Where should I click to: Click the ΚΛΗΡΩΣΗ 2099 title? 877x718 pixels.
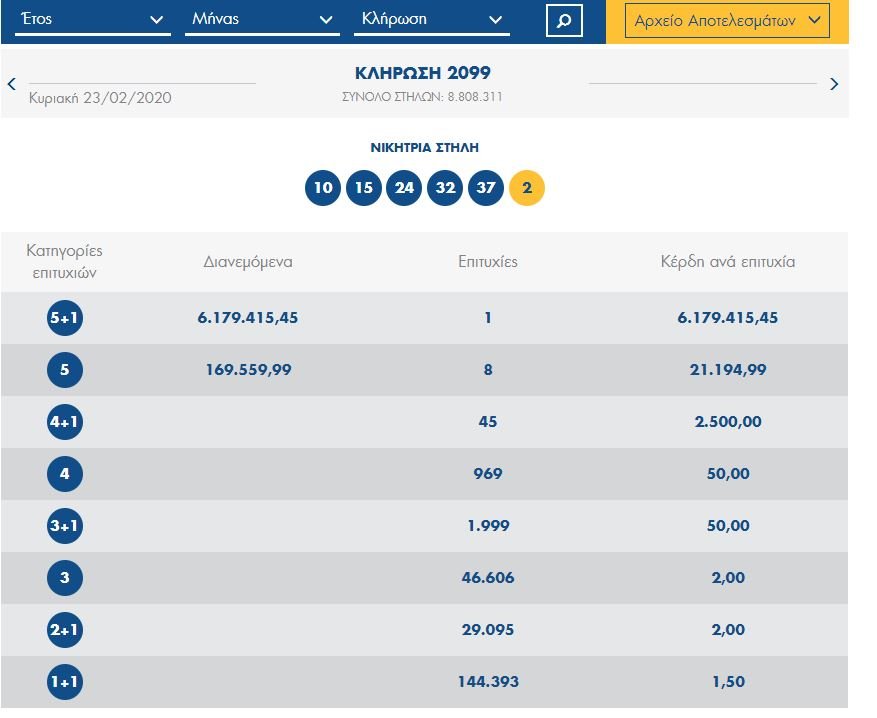point(423,73)
